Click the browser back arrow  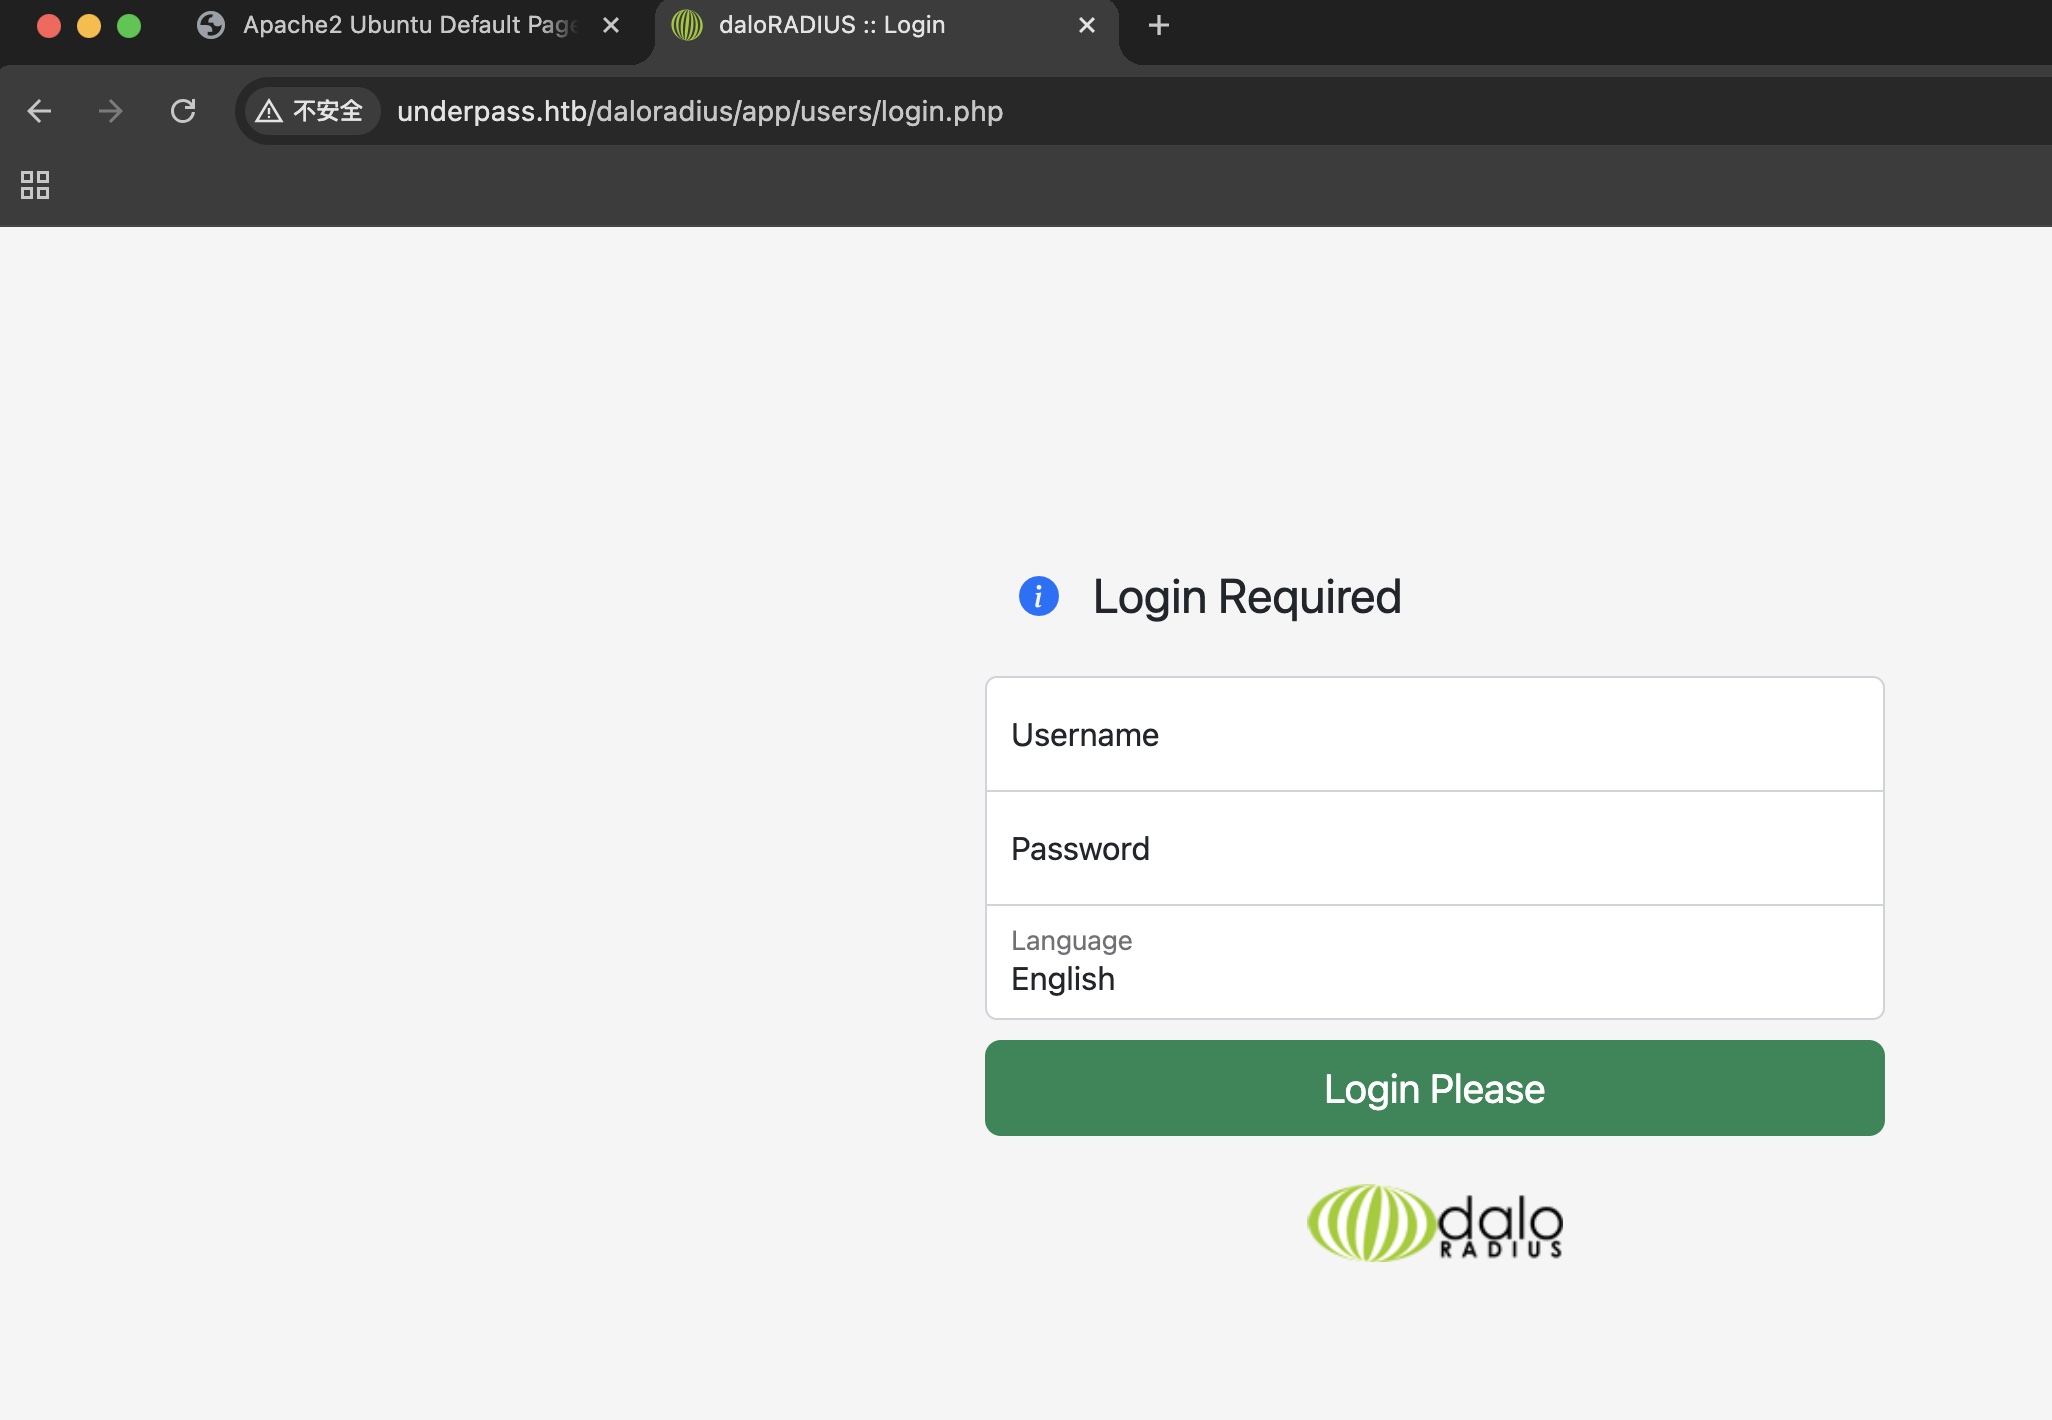pos(39,111)
